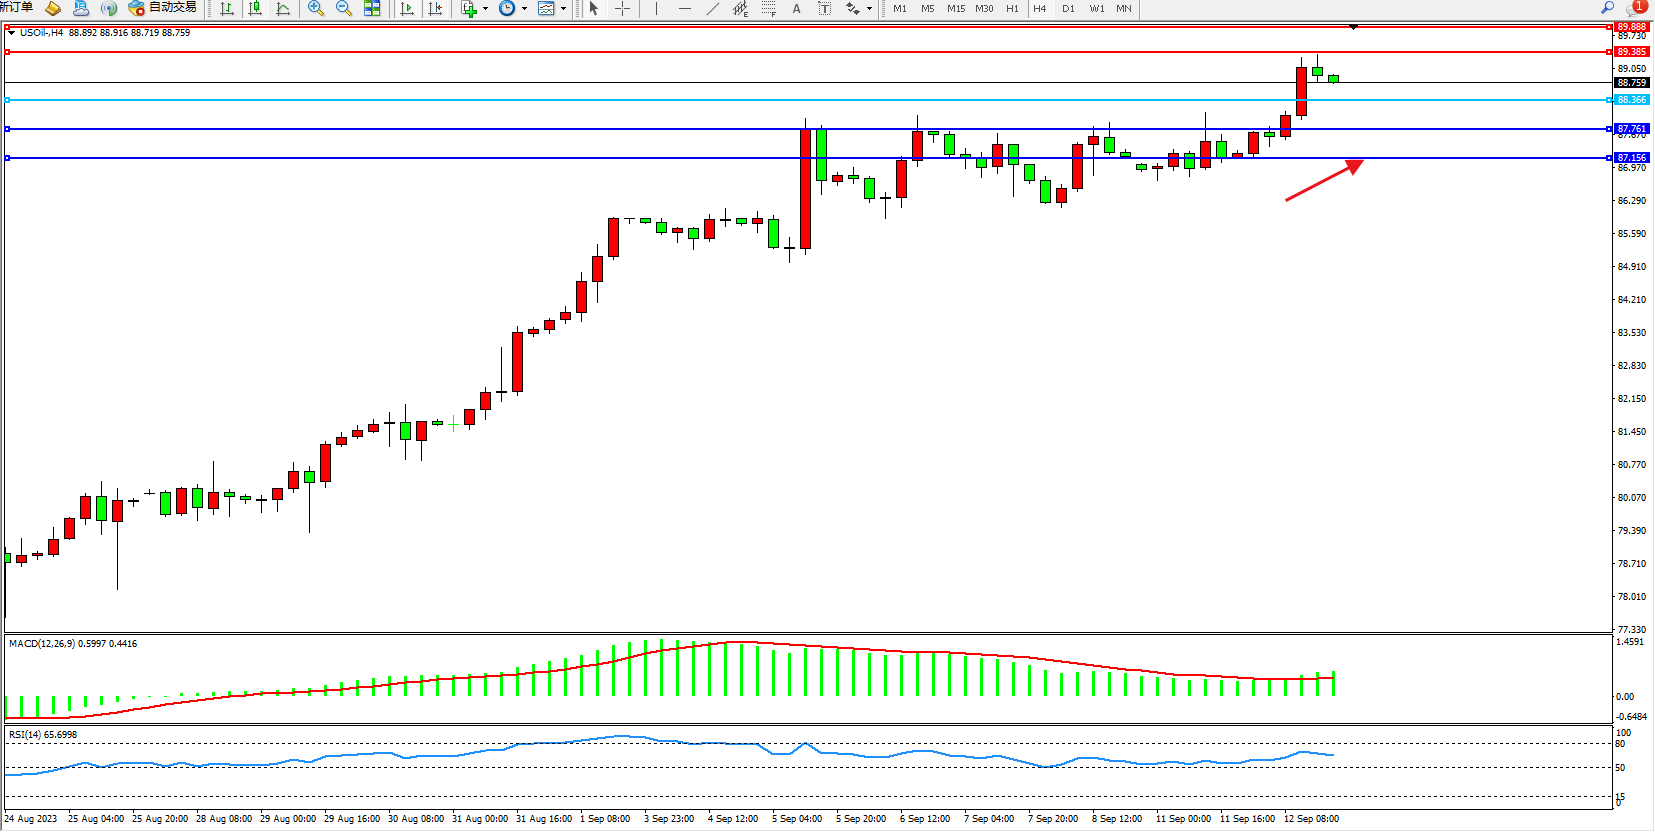Open the add indicators dropdown arrow
The width and height of the screenshot is (1655, 832).
(486, 9)
